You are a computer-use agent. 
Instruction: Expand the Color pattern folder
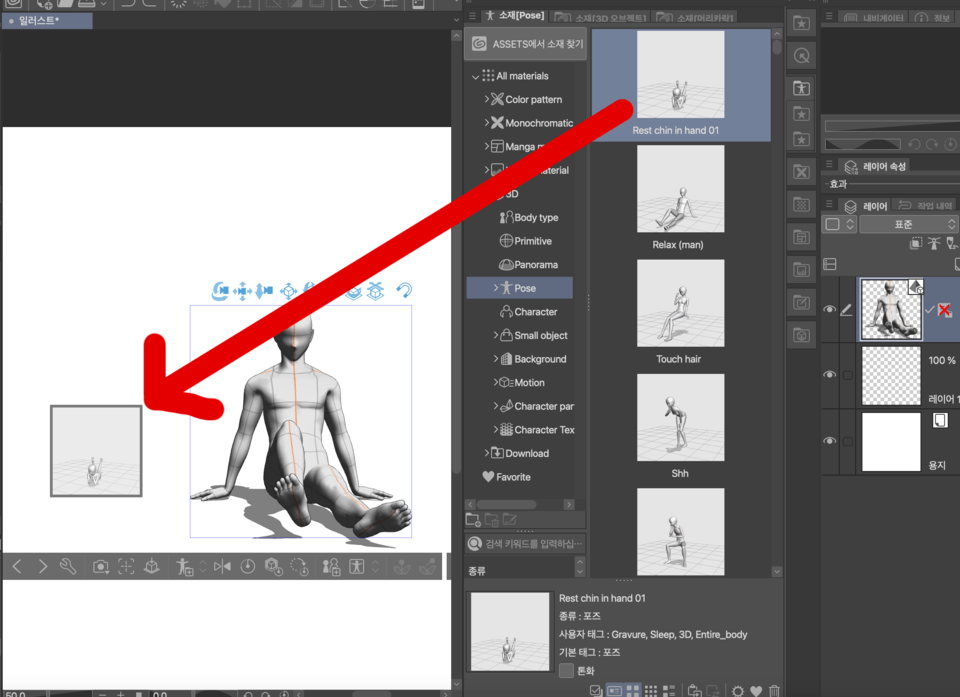(487, 99)
